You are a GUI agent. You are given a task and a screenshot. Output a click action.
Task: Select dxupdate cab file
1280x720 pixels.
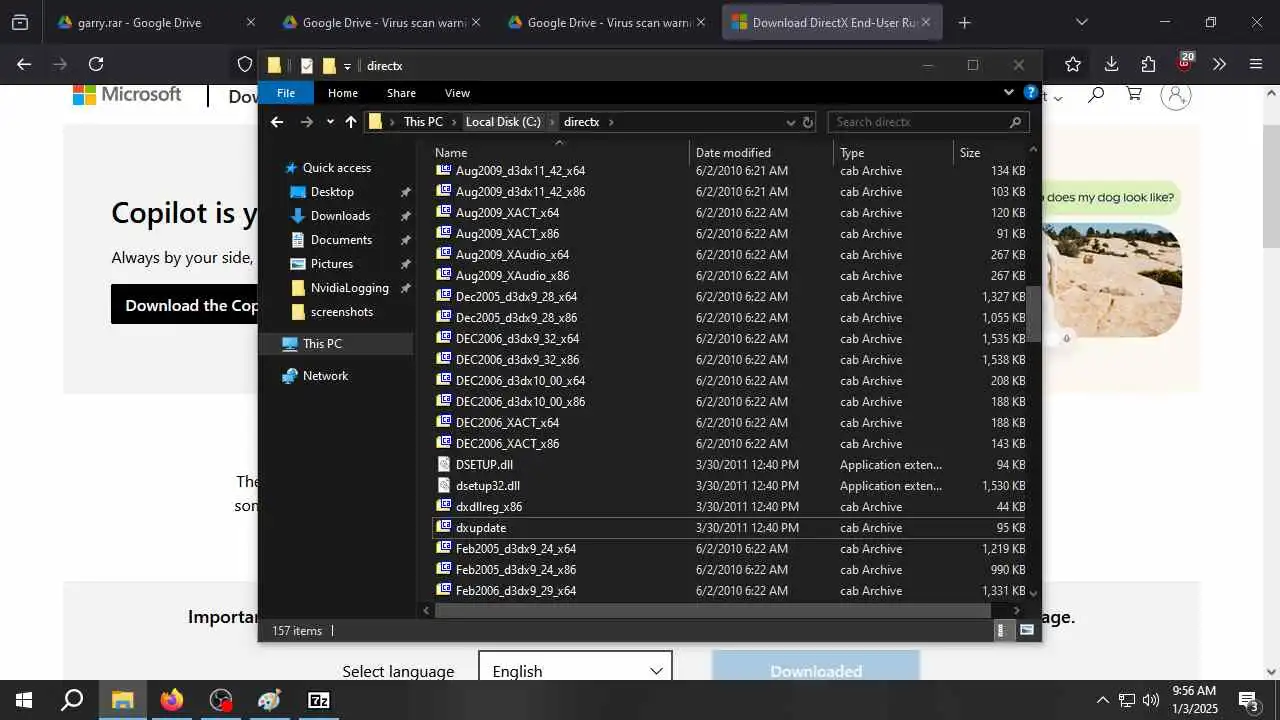click(480, 528)
